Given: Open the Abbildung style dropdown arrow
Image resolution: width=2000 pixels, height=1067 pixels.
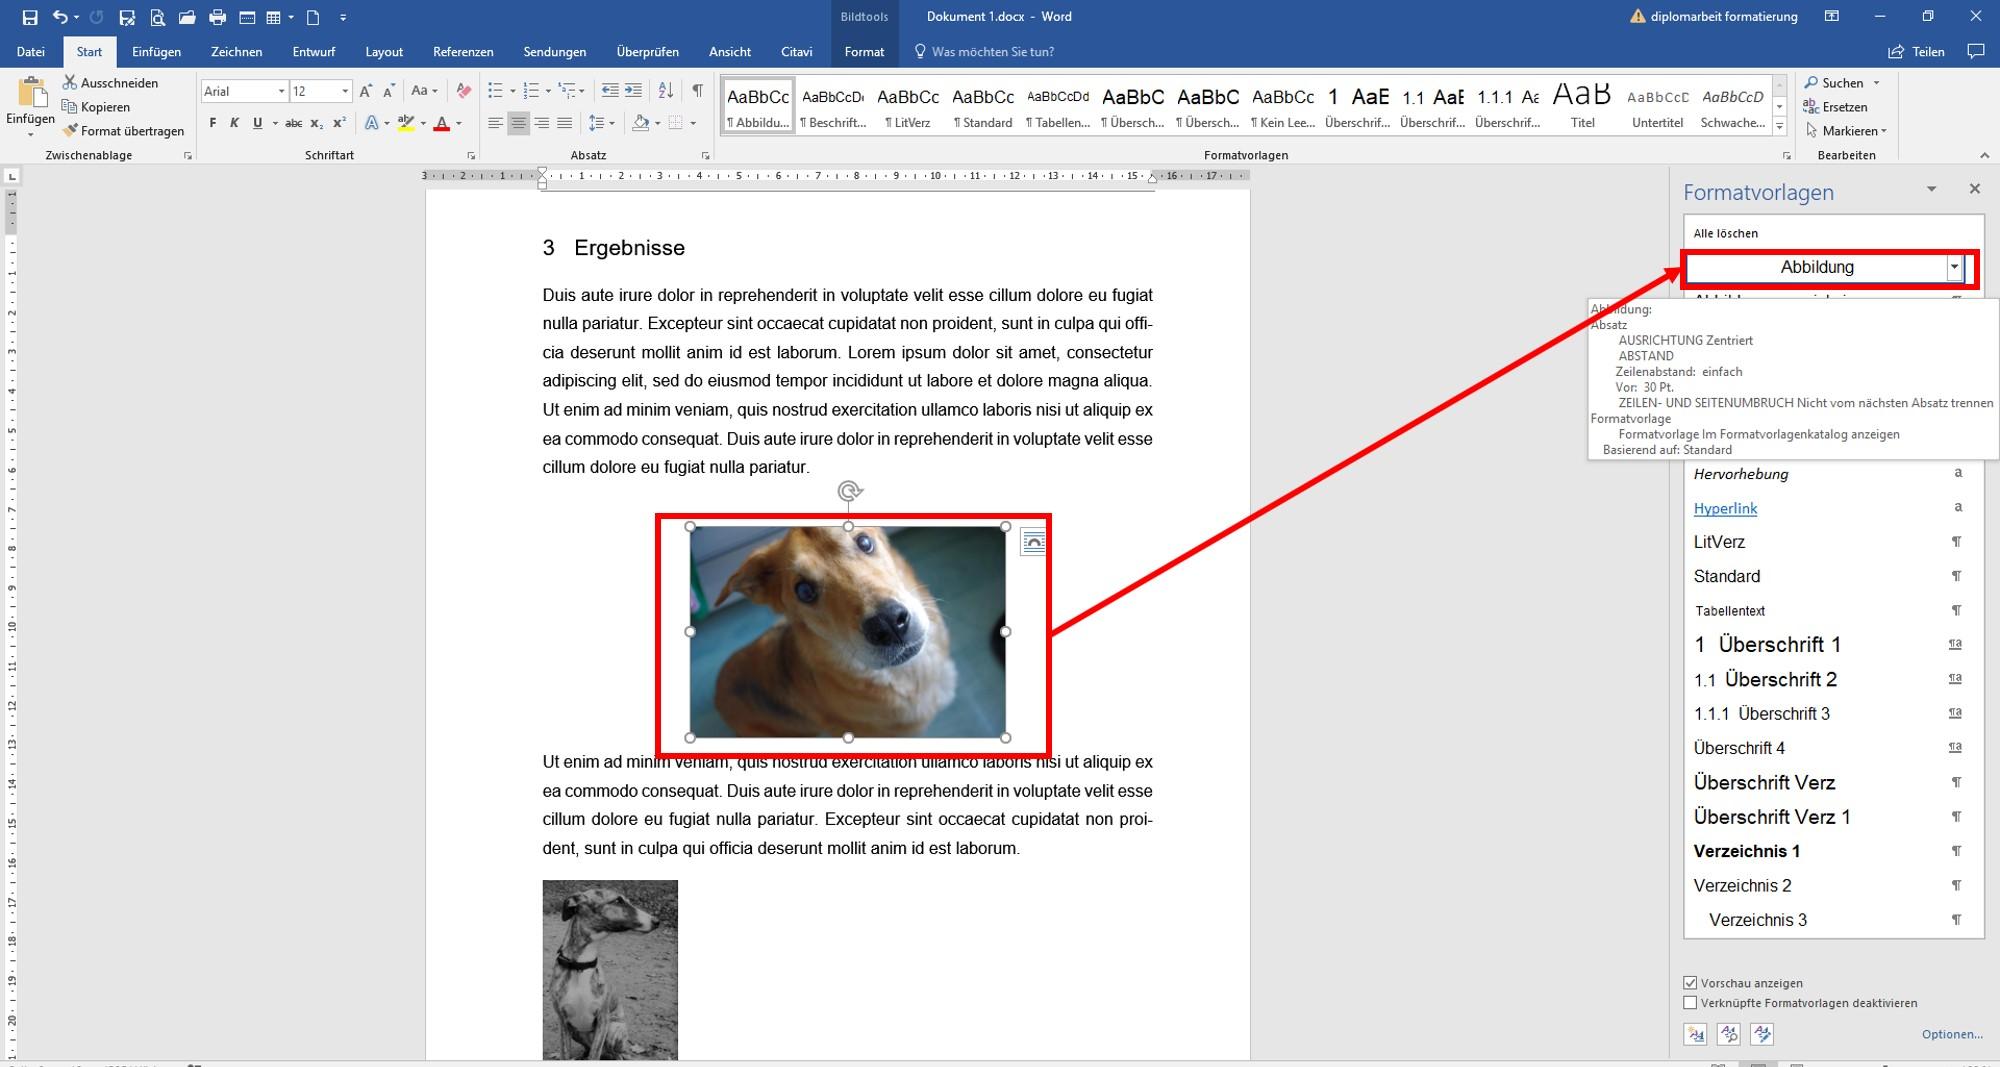Looking at the screenshot, I should pos(1953,267).
